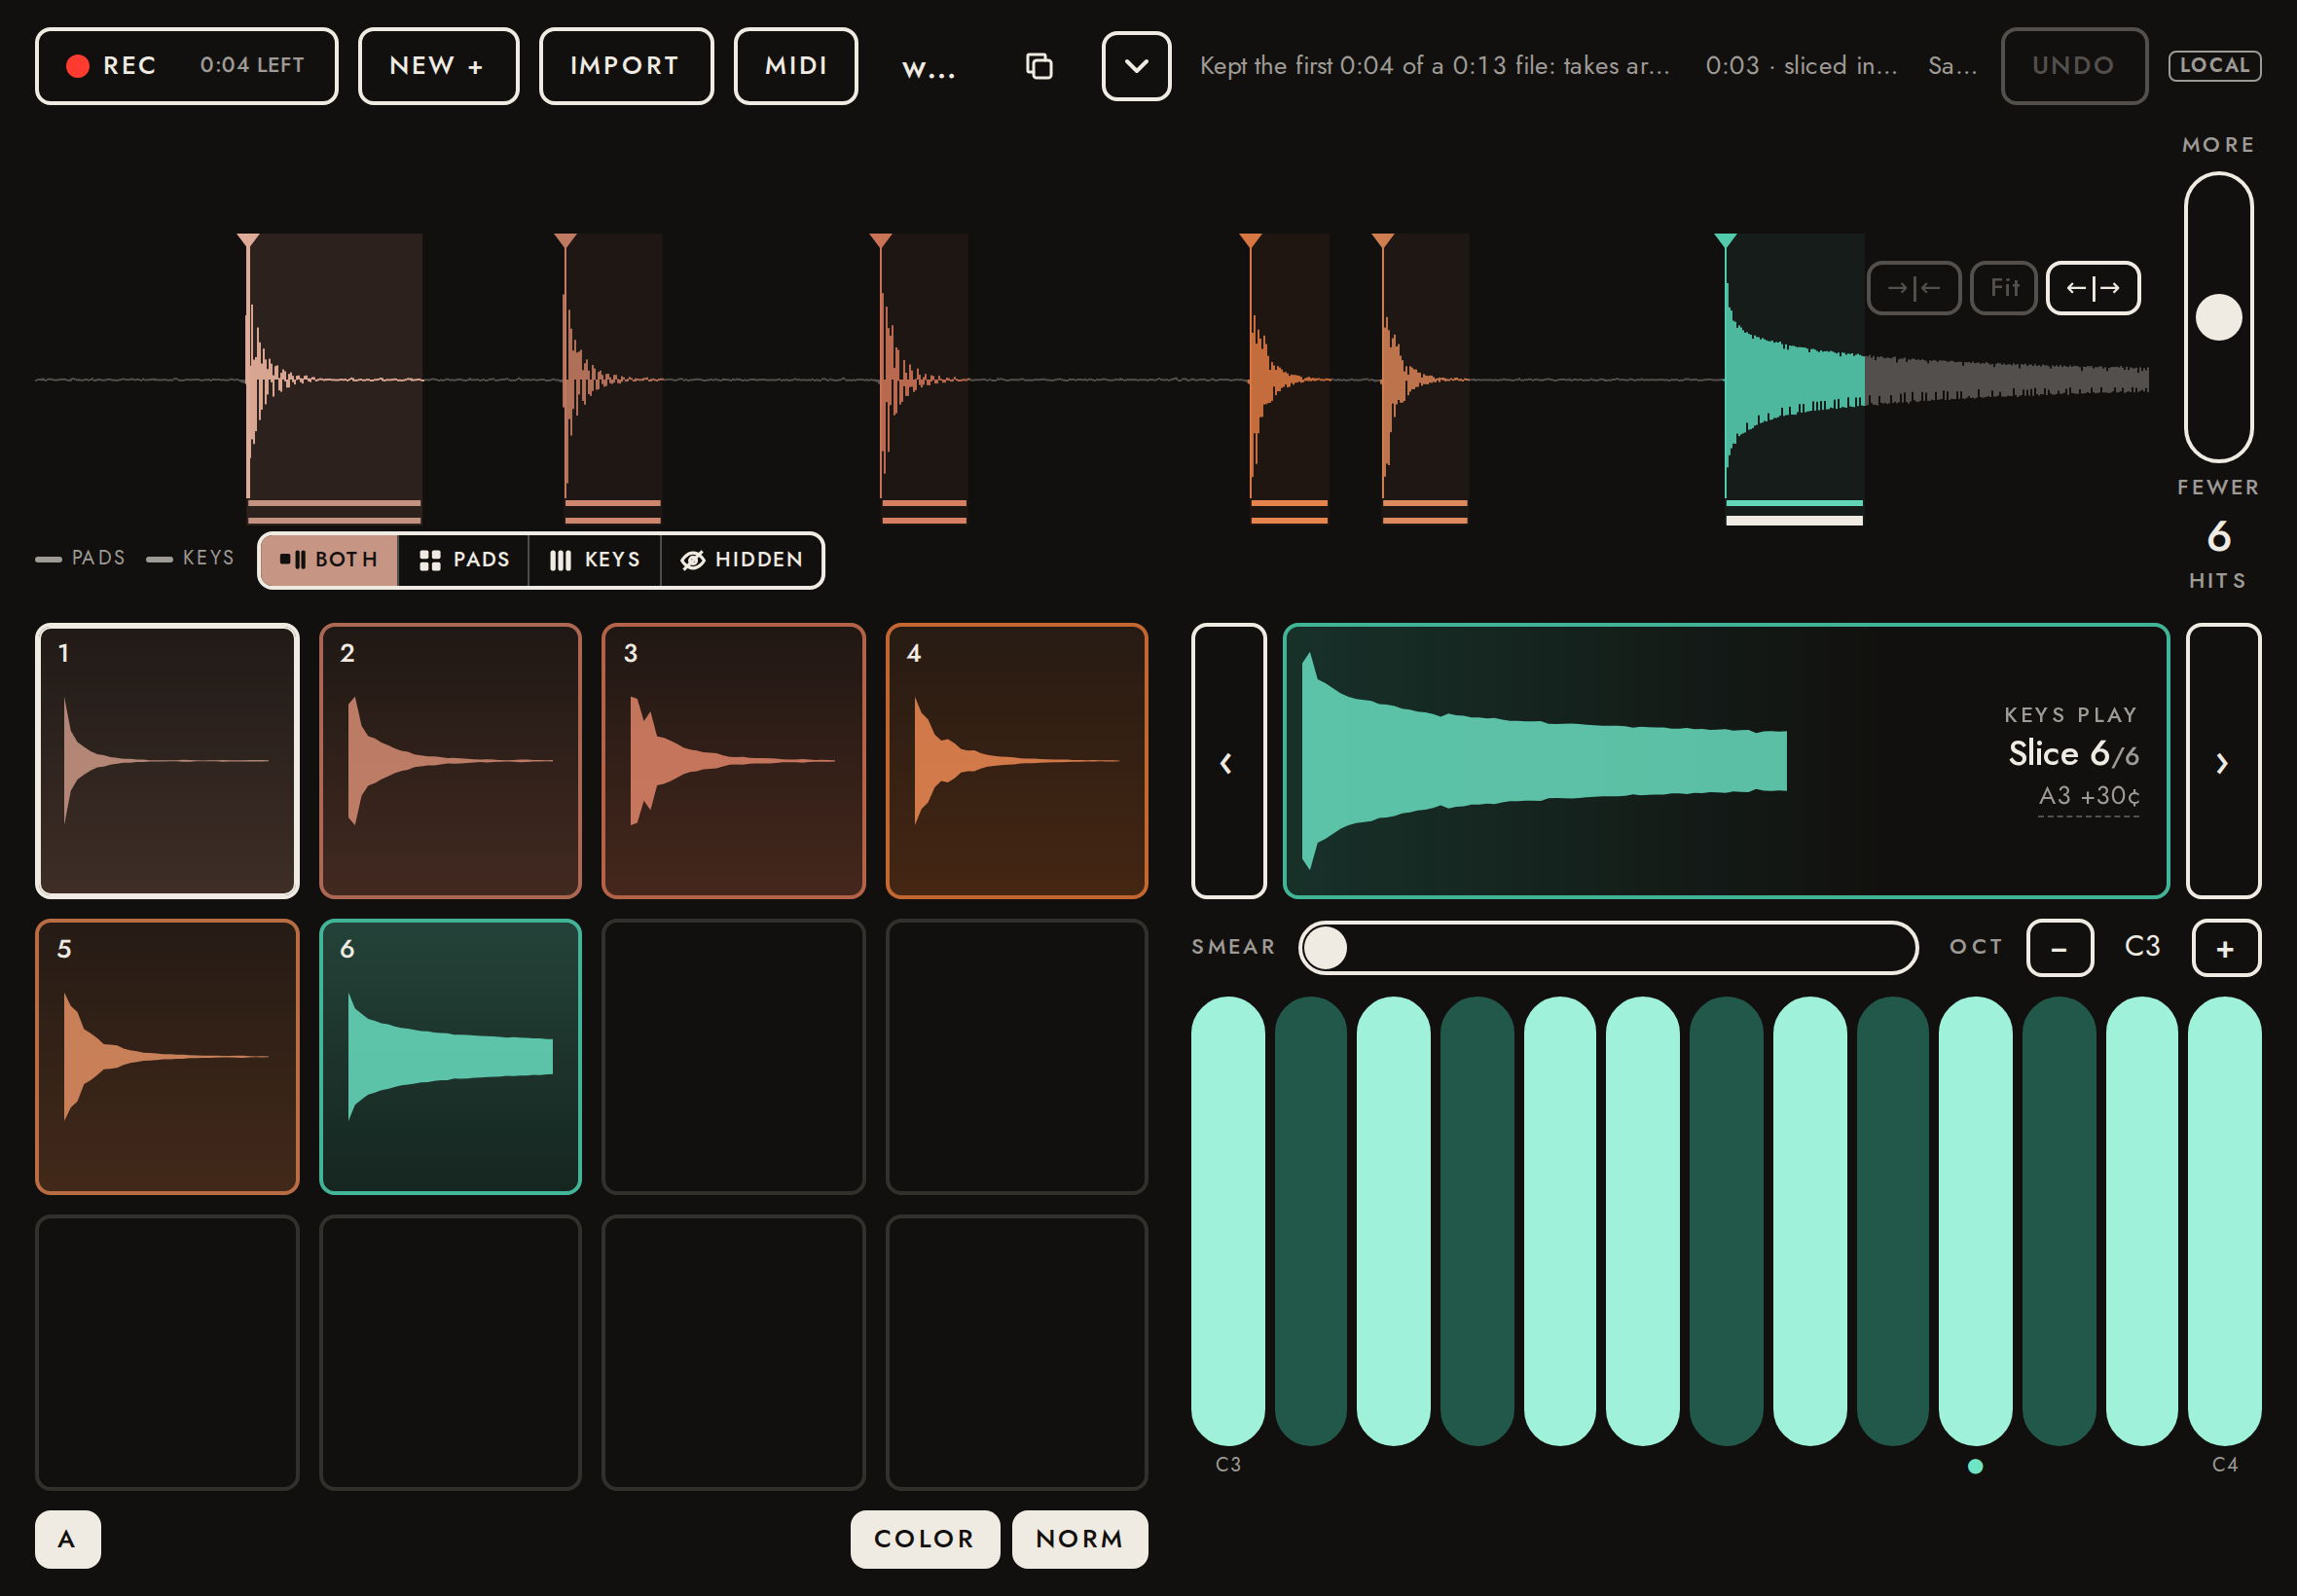Start recording with the REC button

click(x=187, y=66)
